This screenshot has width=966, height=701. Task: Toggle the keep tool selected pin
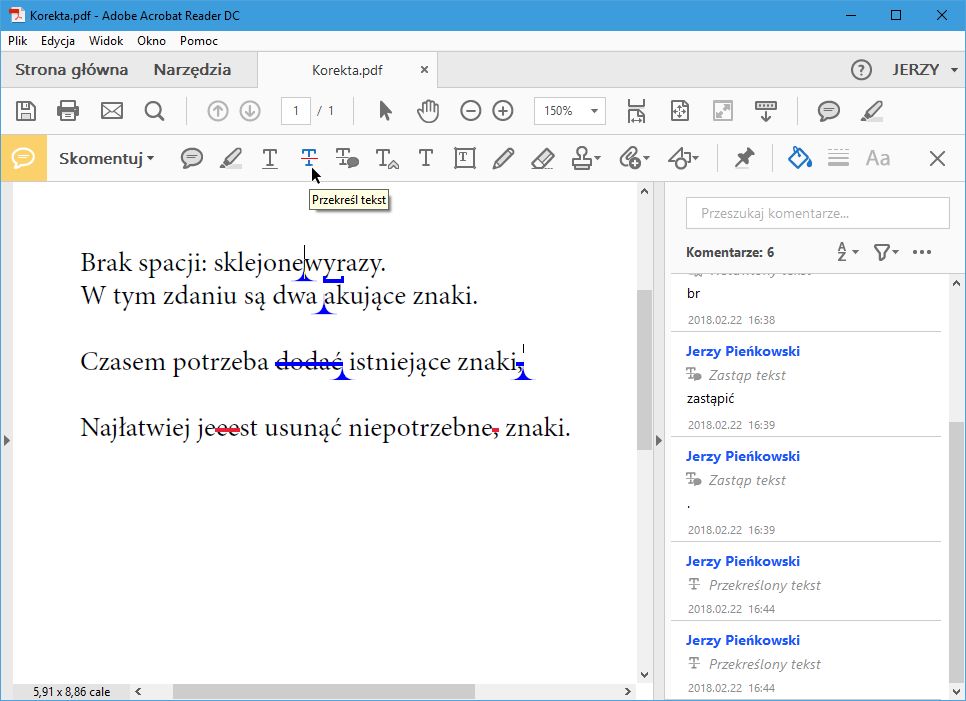[x=744, y=158]
